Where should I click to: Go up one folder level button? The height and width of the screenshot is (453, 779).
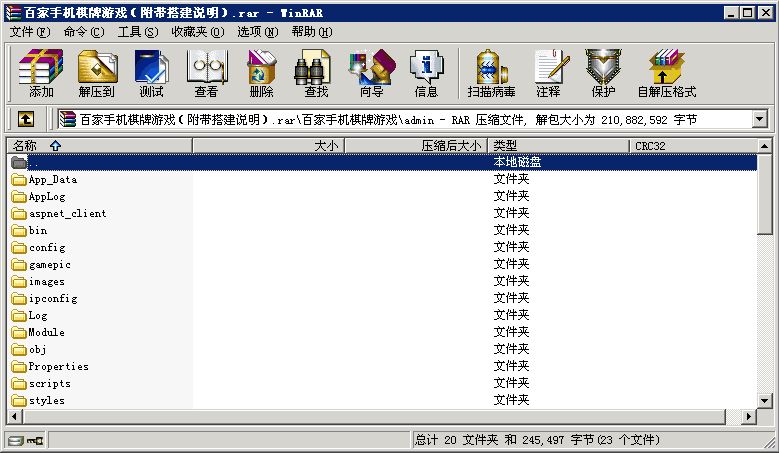(x=26, y=120)
